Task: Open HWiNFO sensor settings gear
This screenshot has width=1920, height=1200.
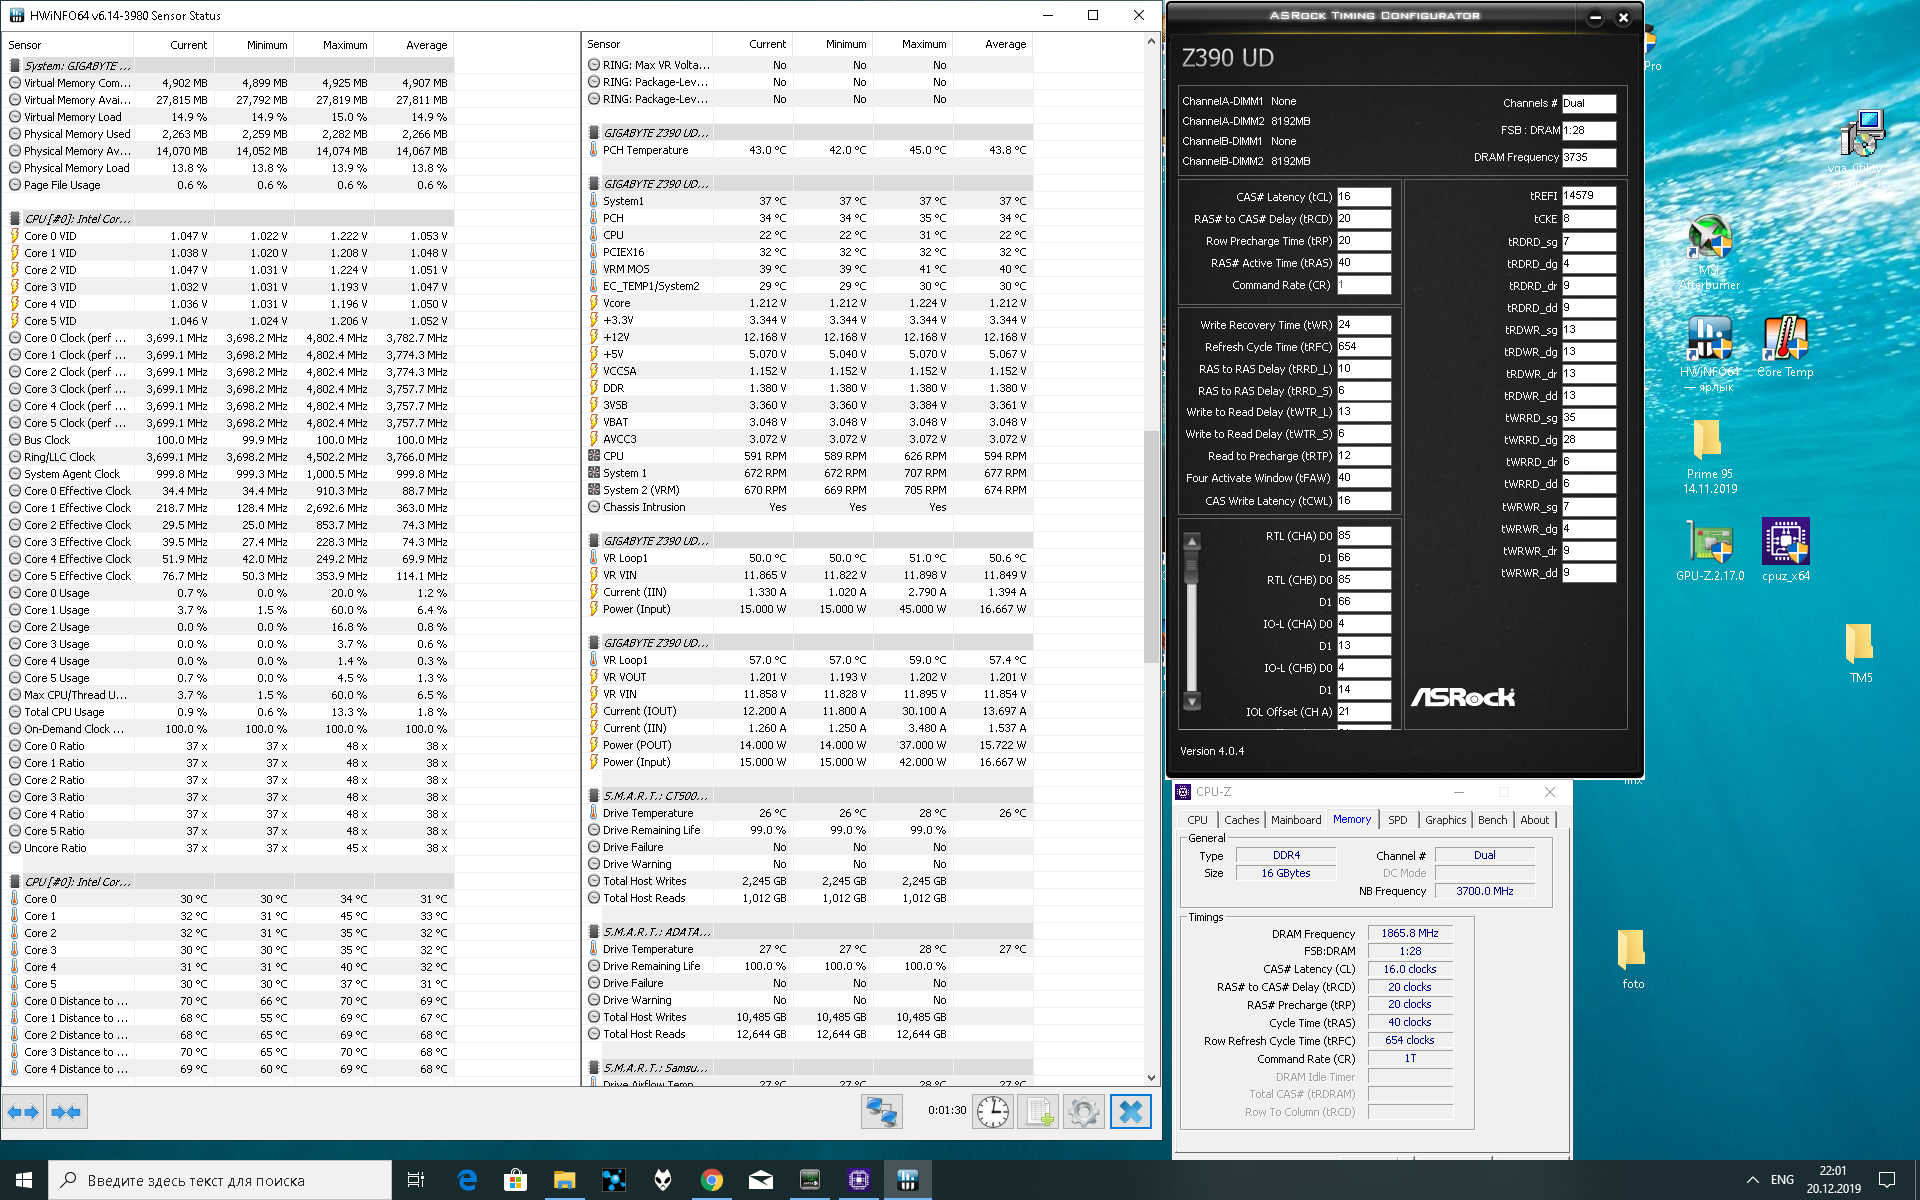Action: click(x=1083, y=1112)
